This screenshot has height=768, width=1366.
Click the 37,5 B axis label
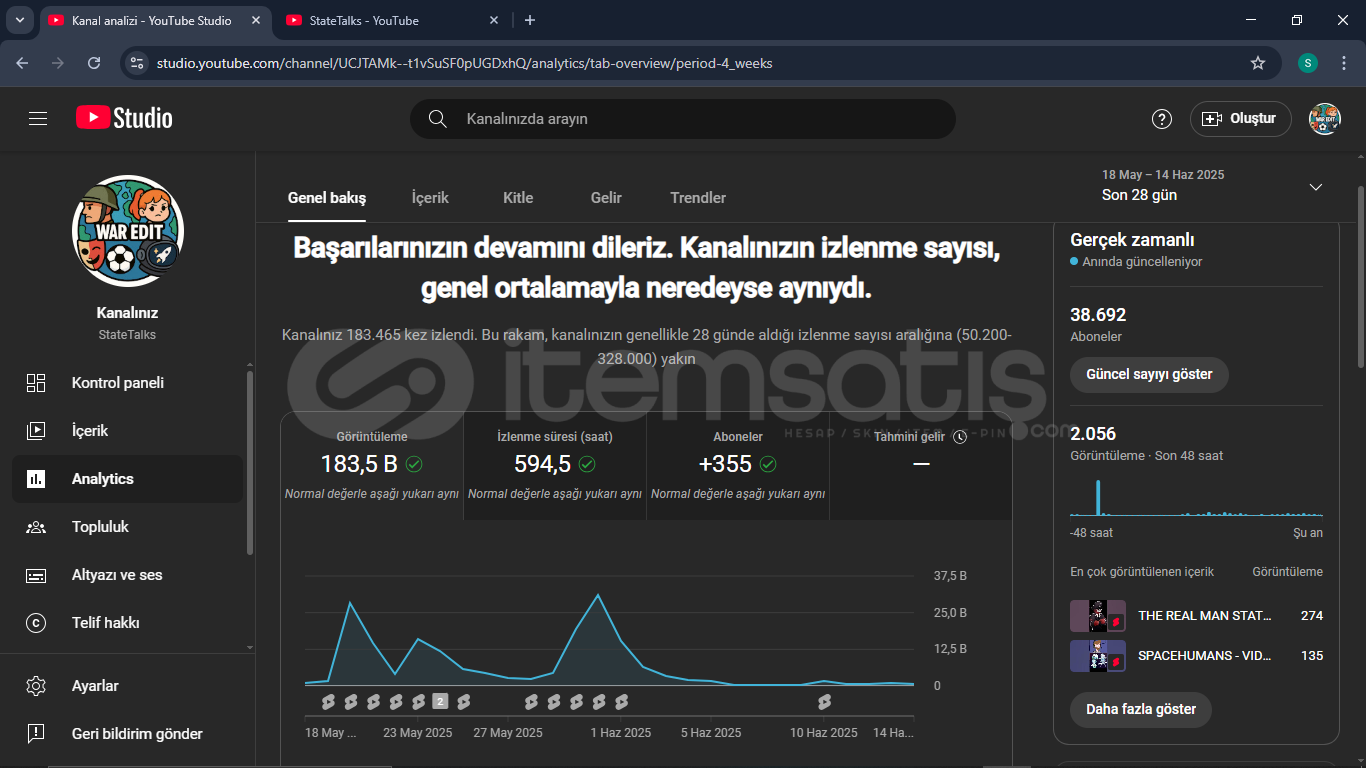pyautogui.click(x=950, y=576)
